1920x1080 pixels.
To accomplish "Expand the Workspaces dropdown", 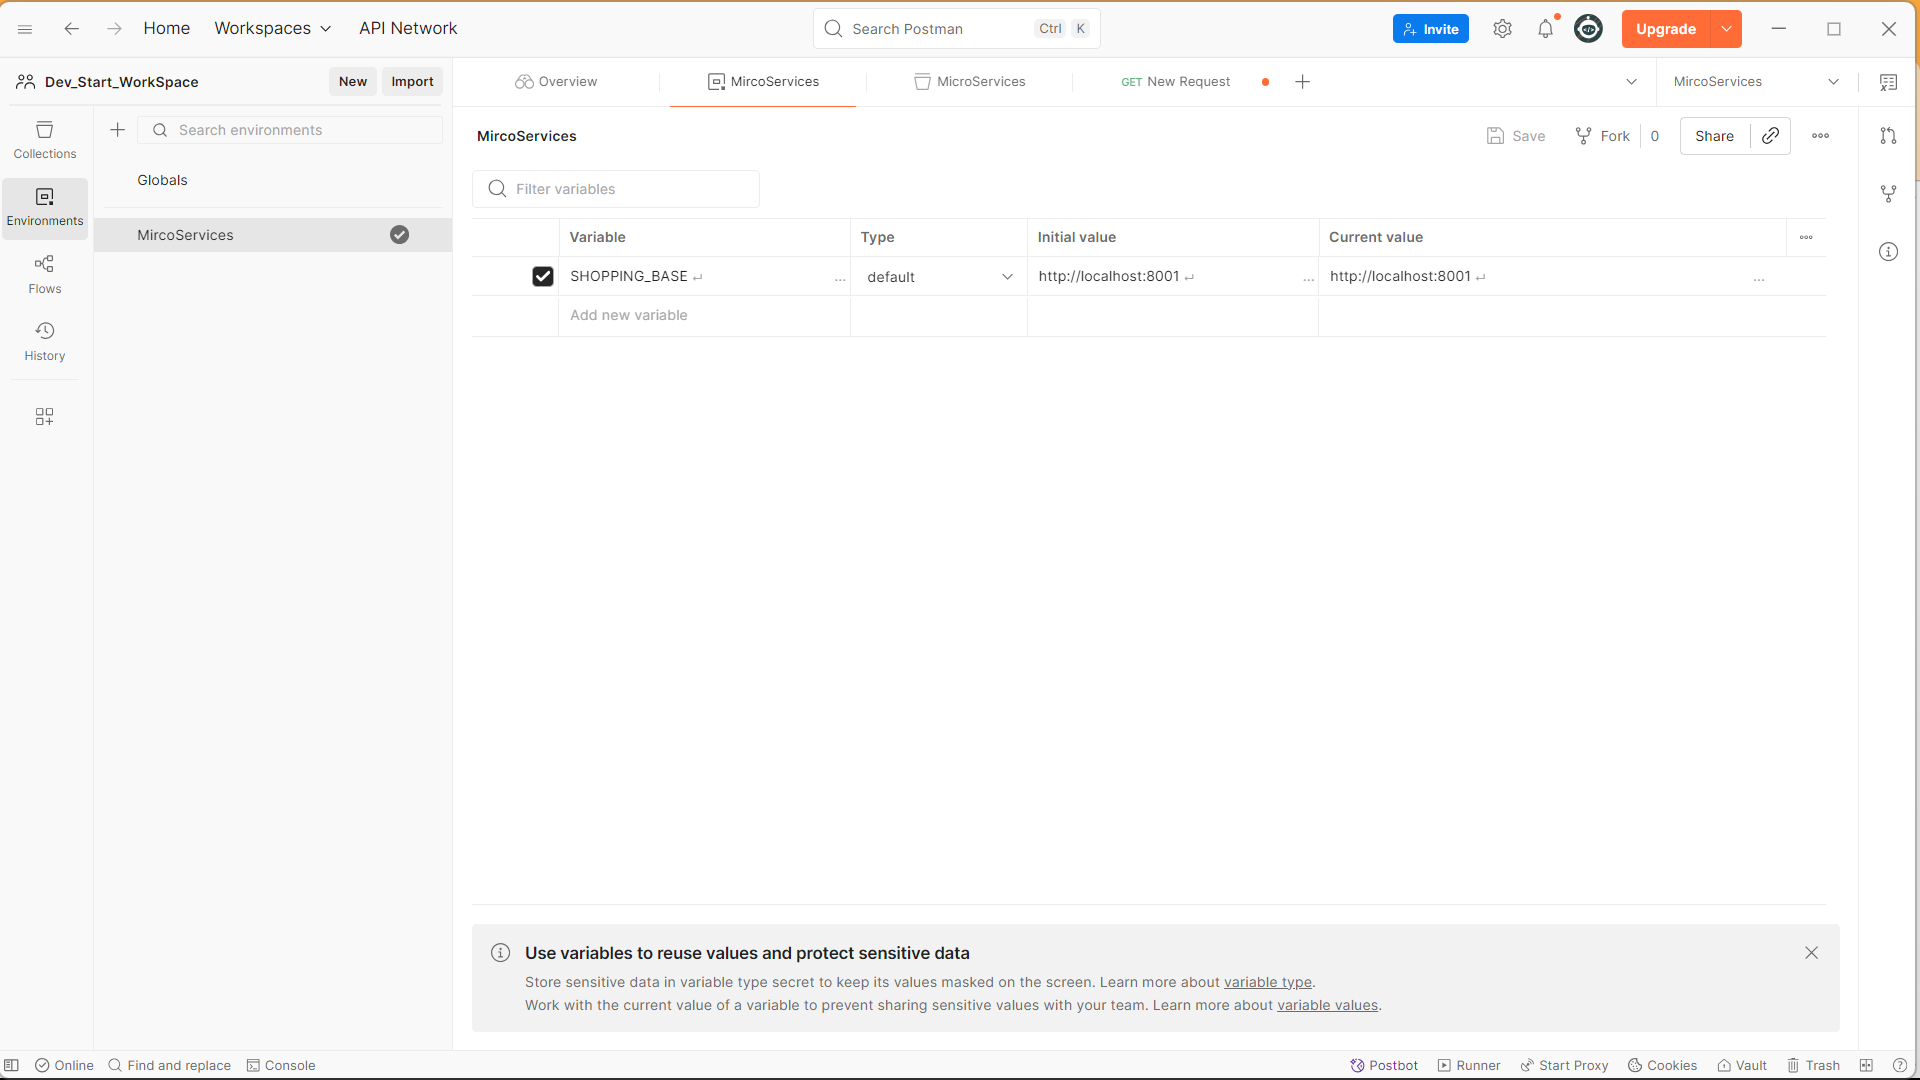I will click(x=272, y=28).
